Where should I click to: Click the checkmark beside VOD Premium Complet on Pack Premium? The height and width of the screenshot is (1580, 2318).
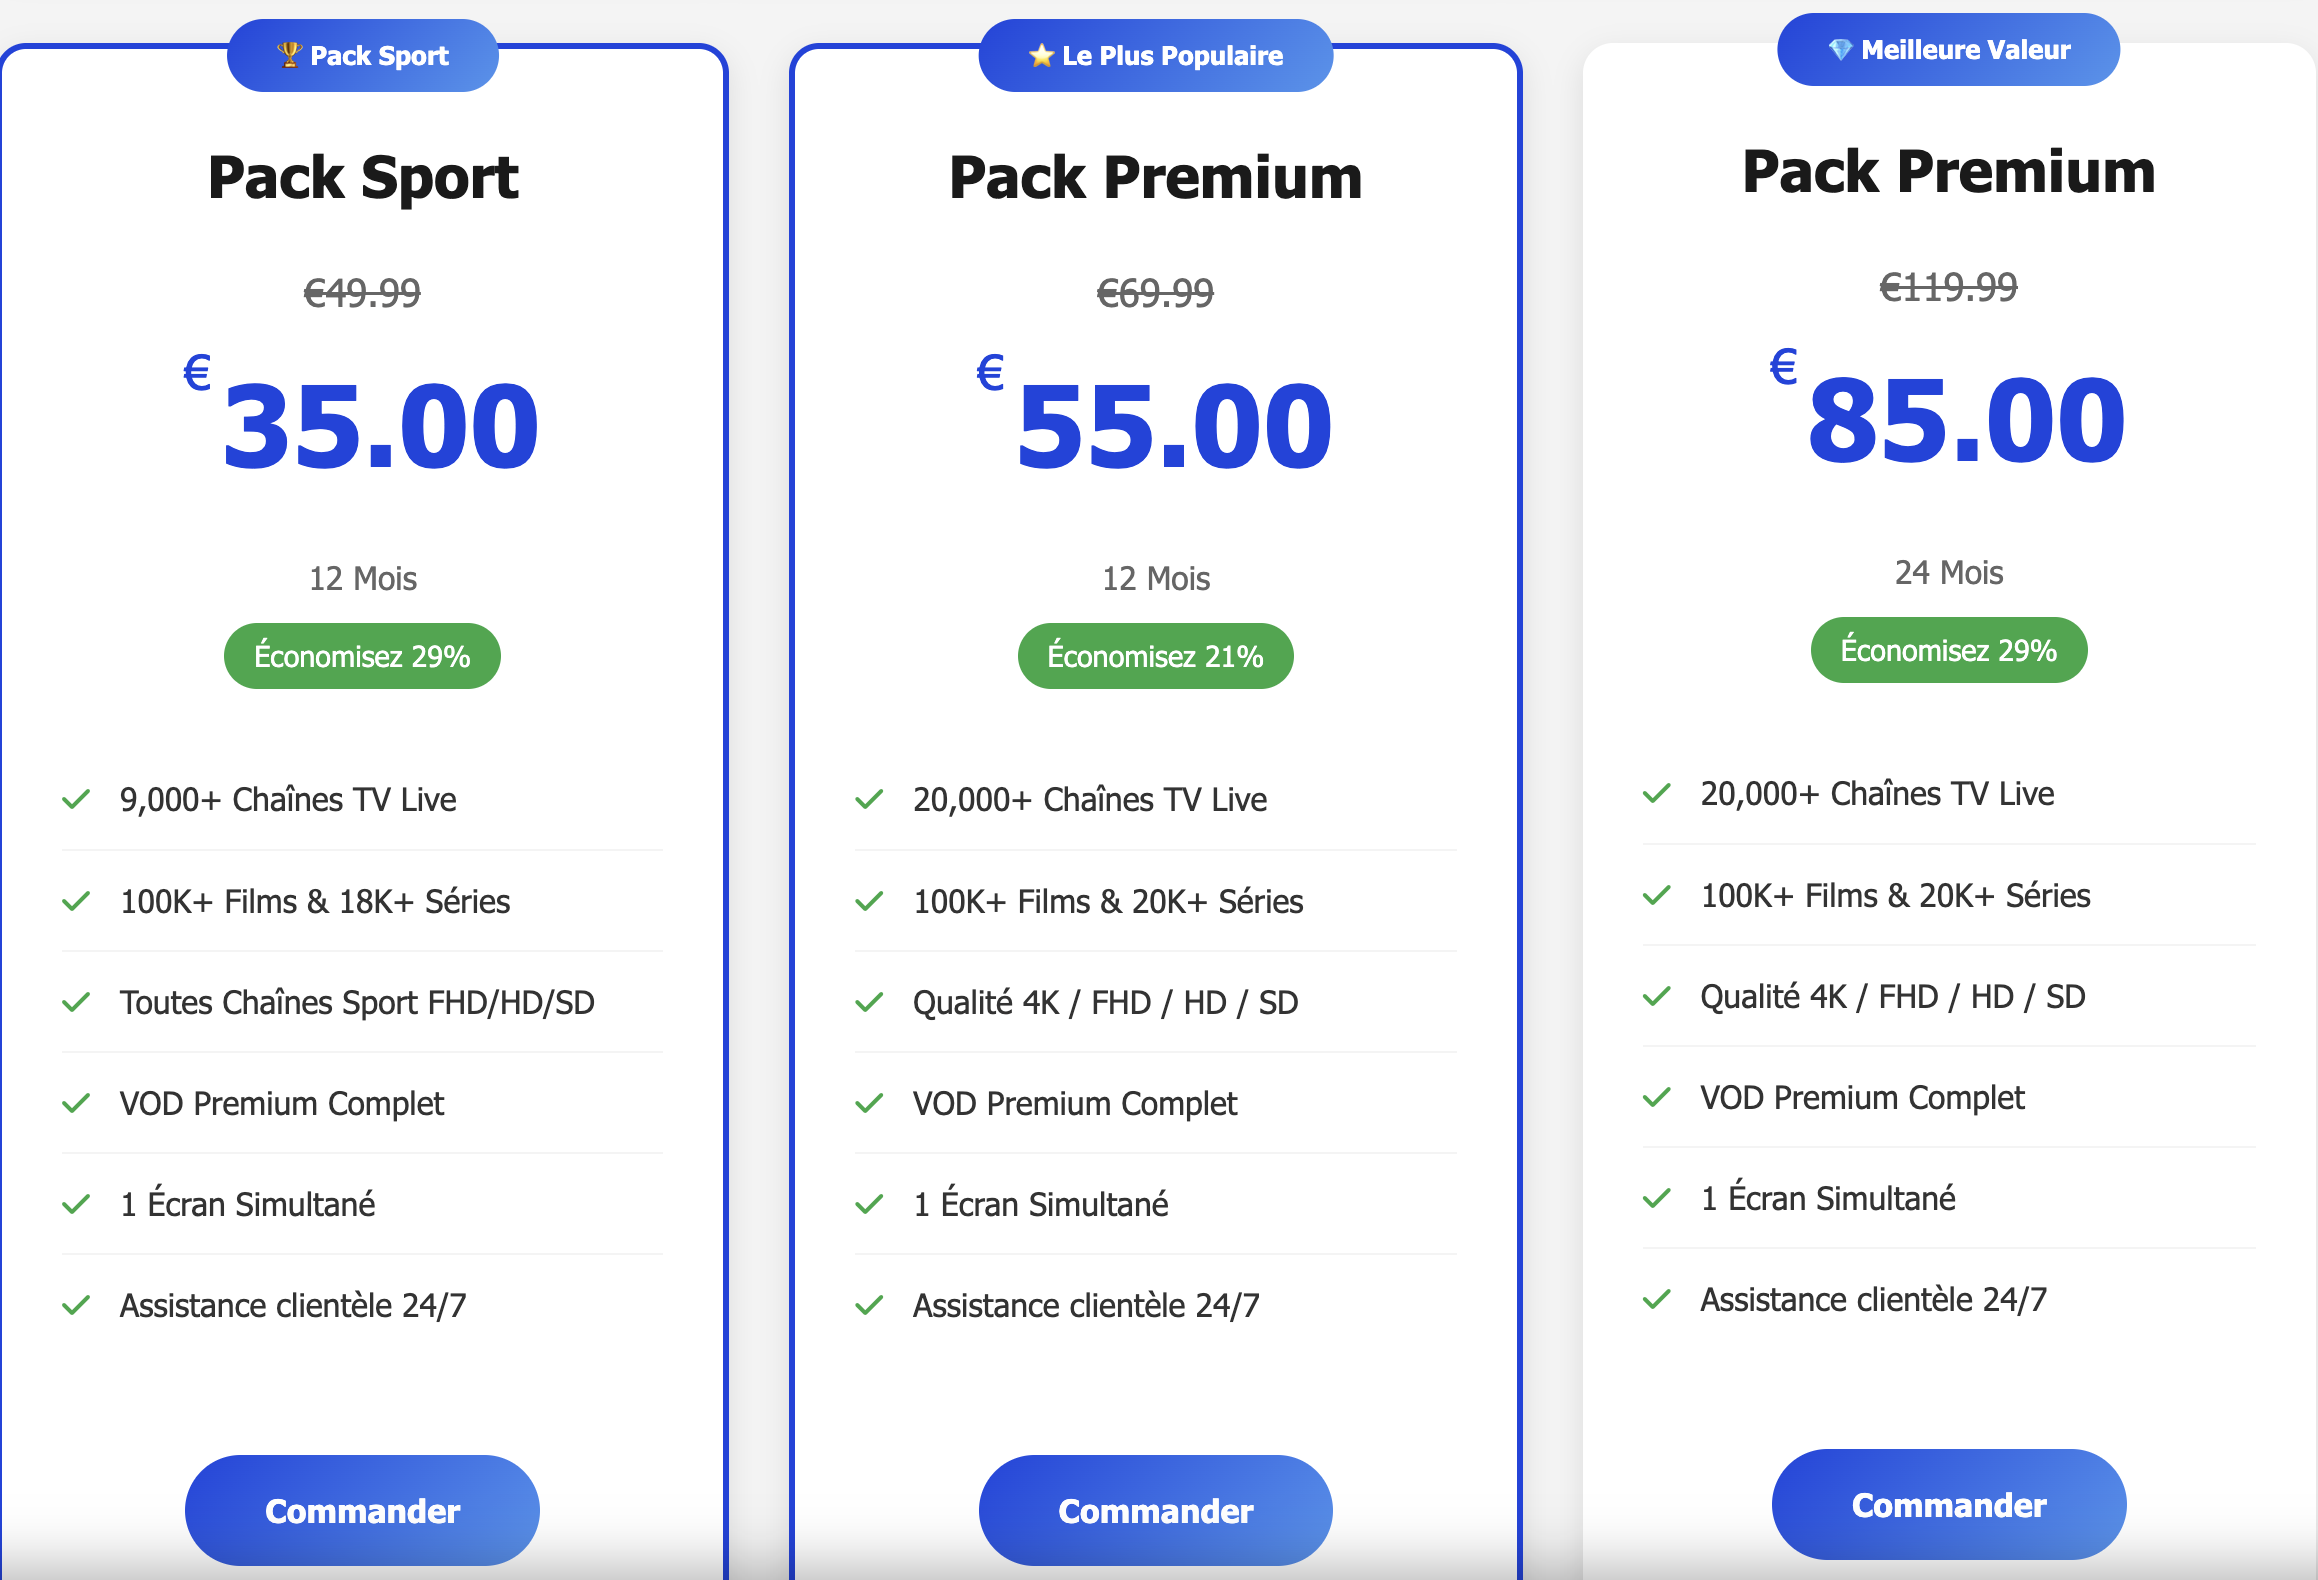(869, 1103)
